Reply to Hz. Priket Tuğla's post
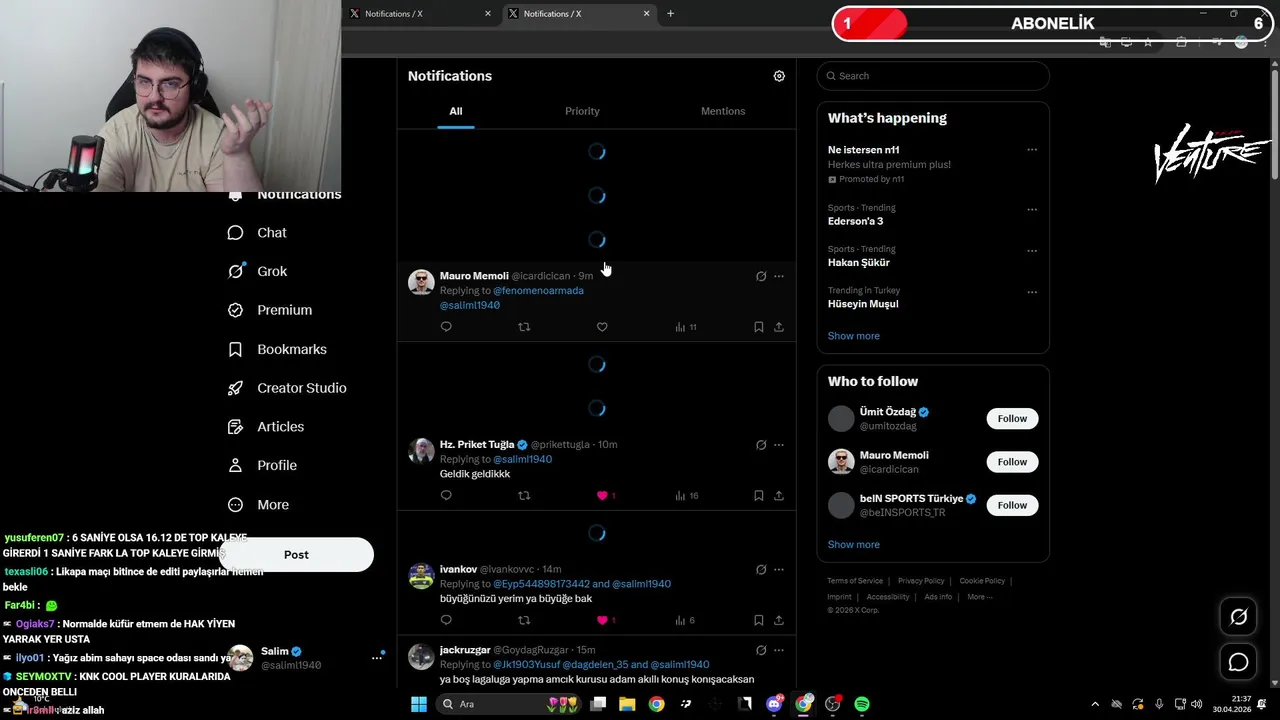Viewport: 1280px width, 720px height. point(446,495)
